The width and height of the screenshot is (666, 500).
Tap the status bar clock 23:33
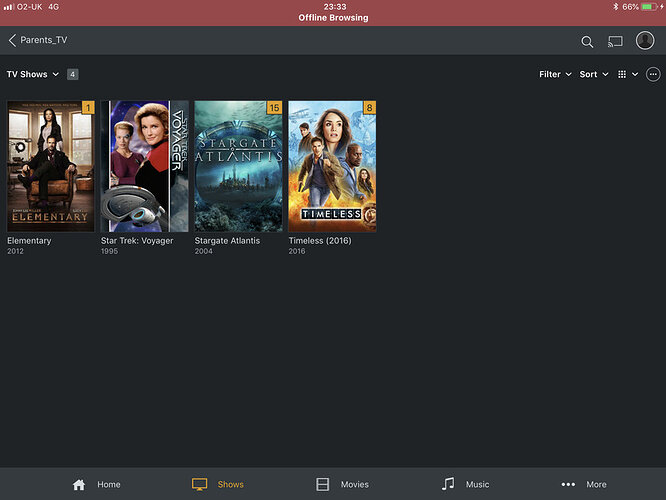335,7
